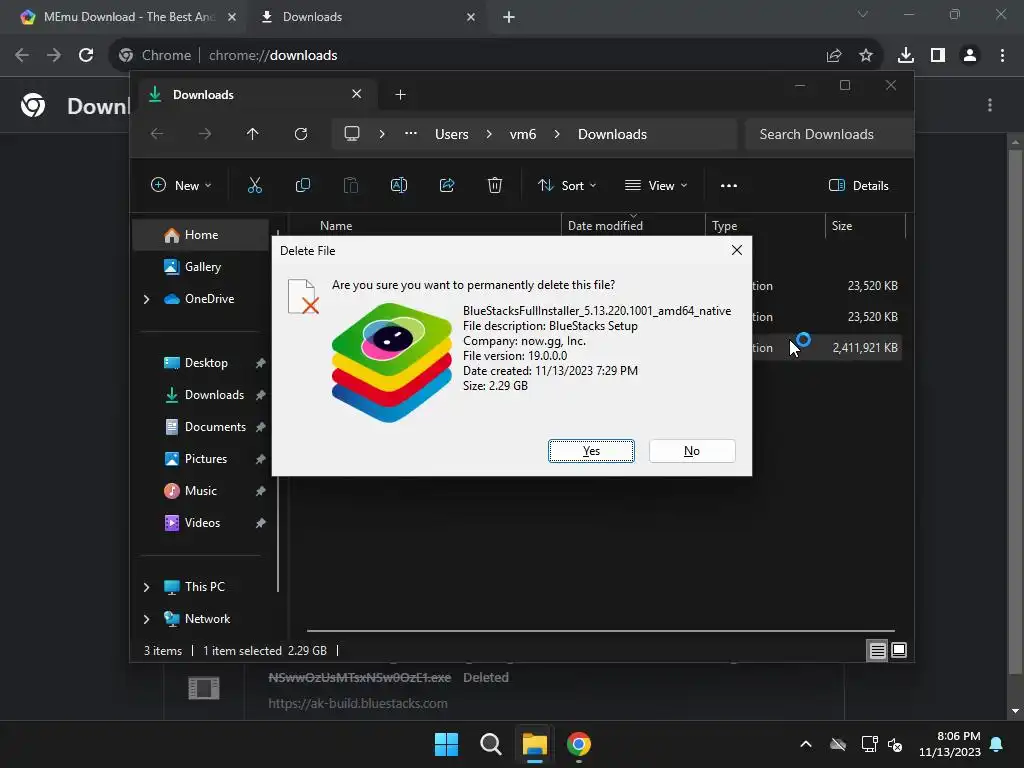
Task: Open Windows taskbar search
Action: (490, 744)
